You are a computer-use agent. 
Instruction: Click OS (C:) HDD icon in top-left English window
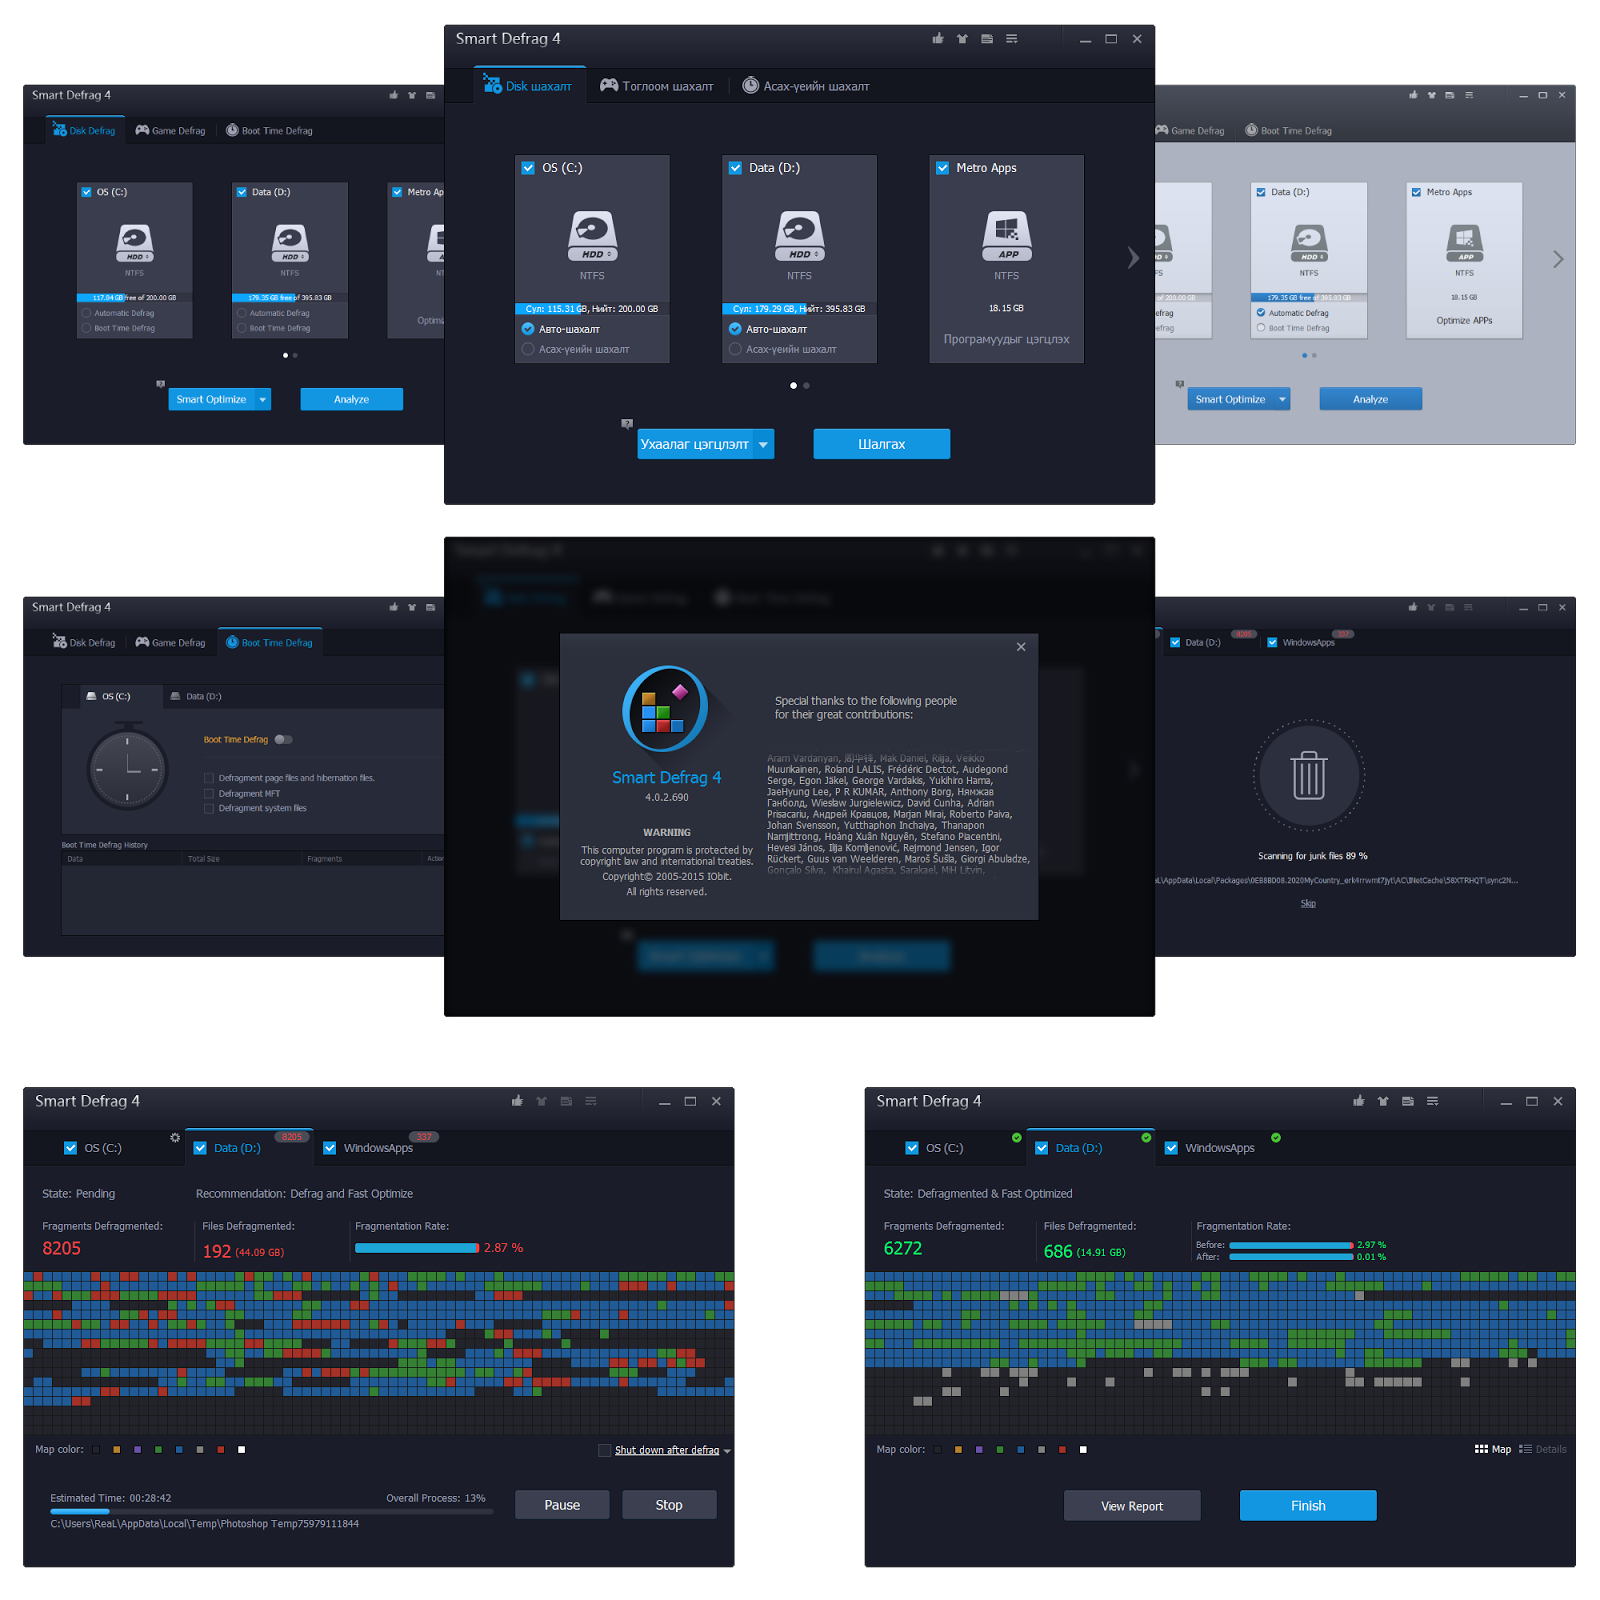135,242
